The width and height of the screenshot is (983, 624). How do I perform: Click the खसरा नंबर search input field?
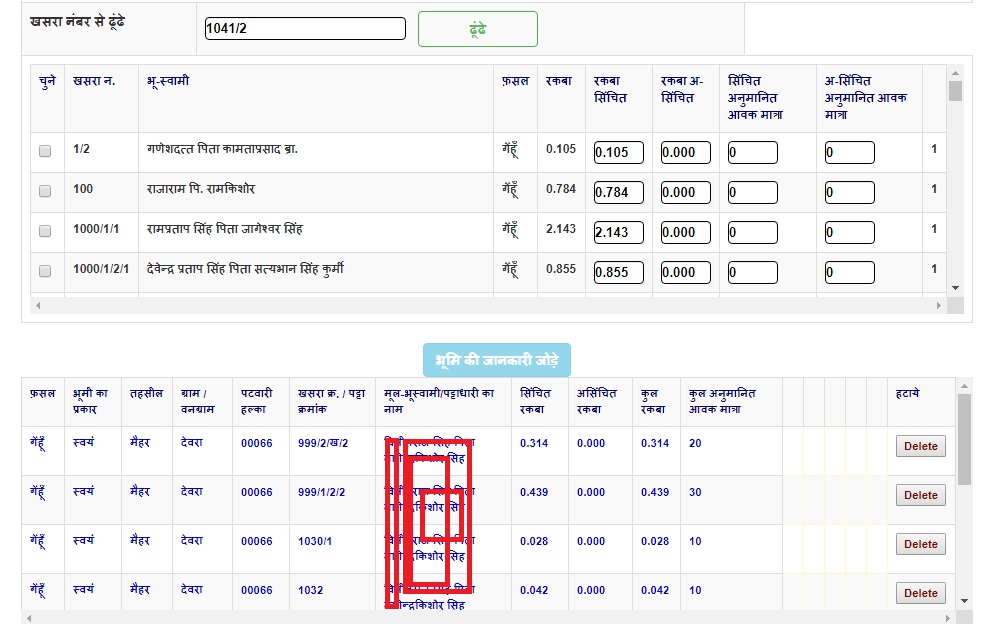coord(305,29)
